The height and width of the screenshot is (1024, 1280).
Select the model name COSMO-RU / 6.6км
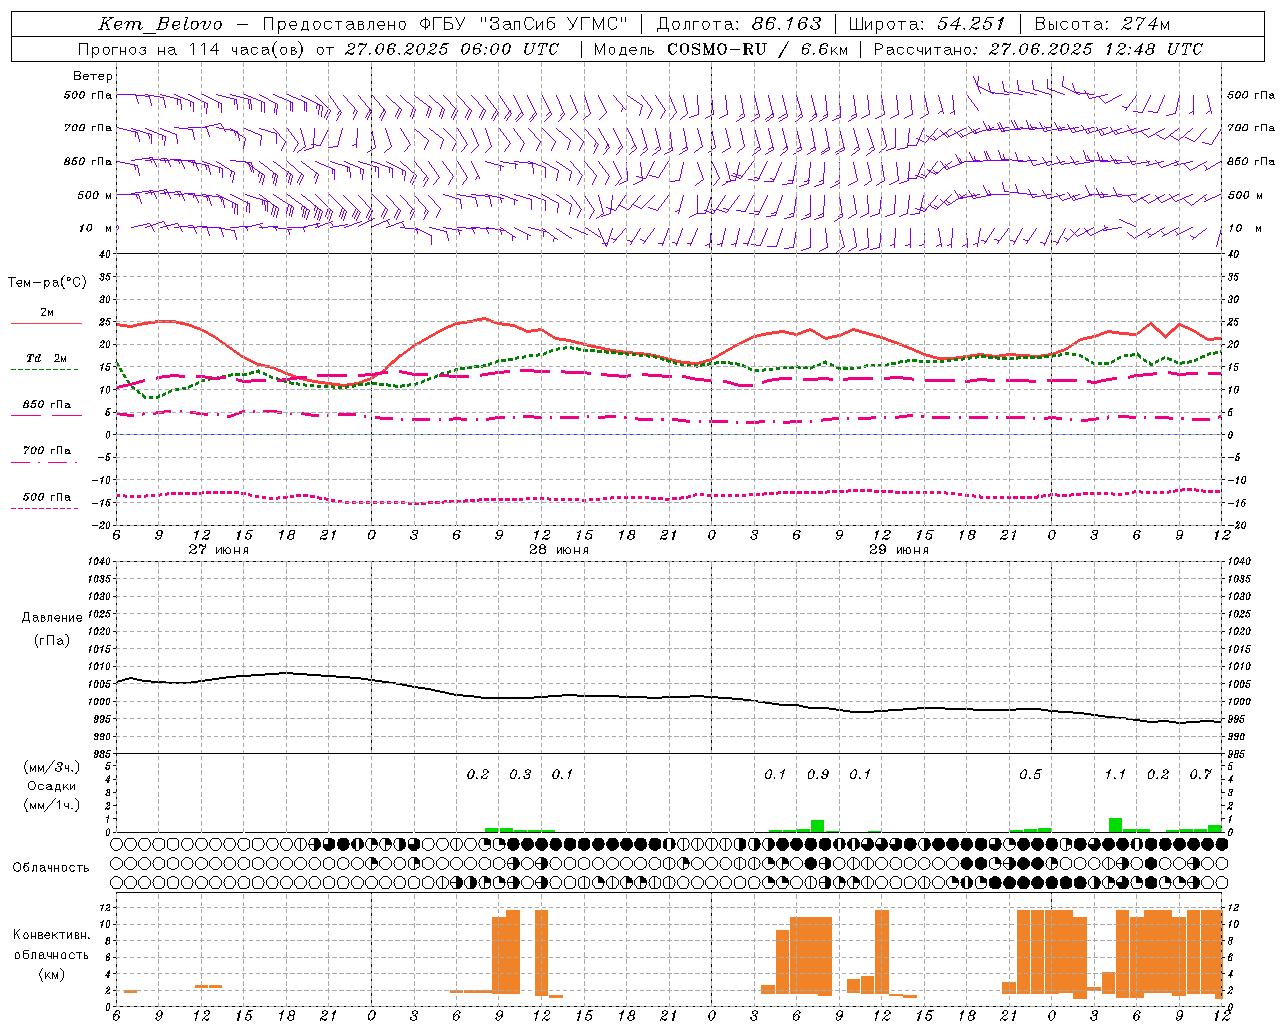(757, 49)
